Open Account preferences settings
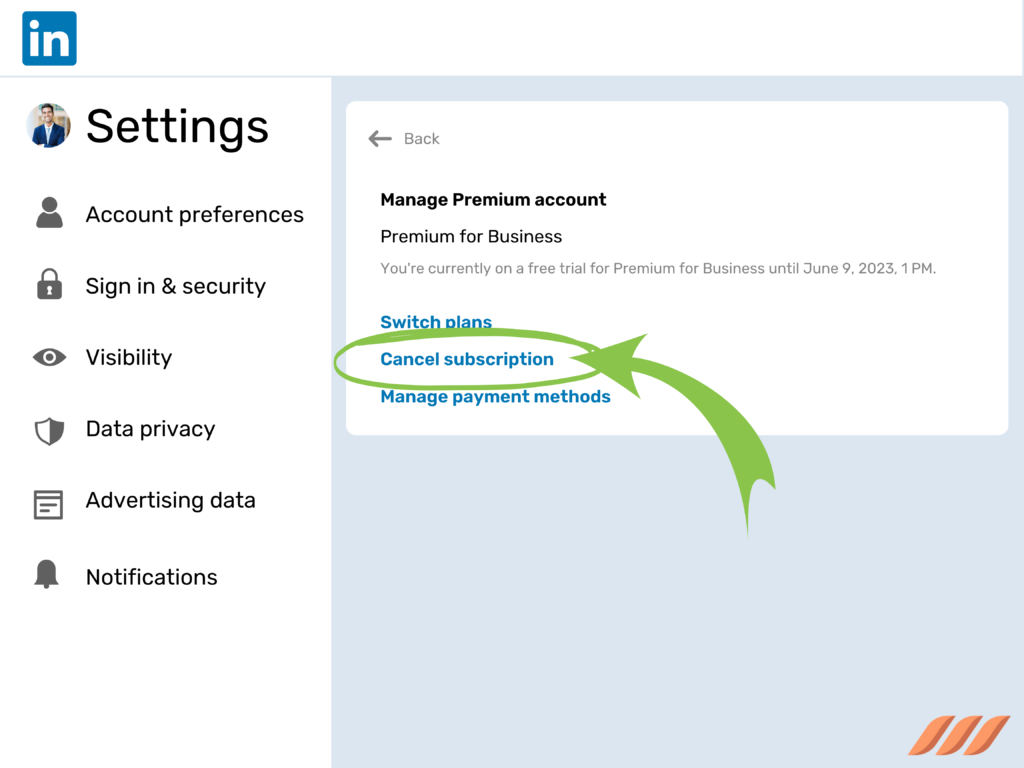 194,214
